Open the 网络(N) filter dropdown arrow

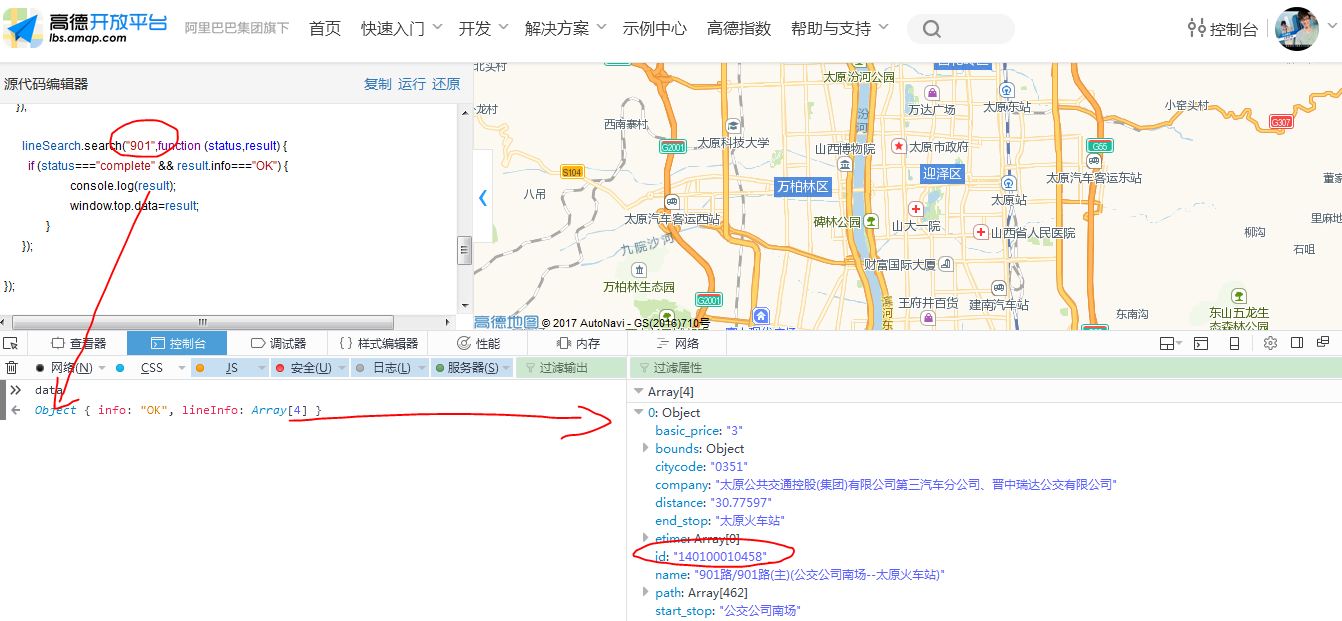(102, 368)
